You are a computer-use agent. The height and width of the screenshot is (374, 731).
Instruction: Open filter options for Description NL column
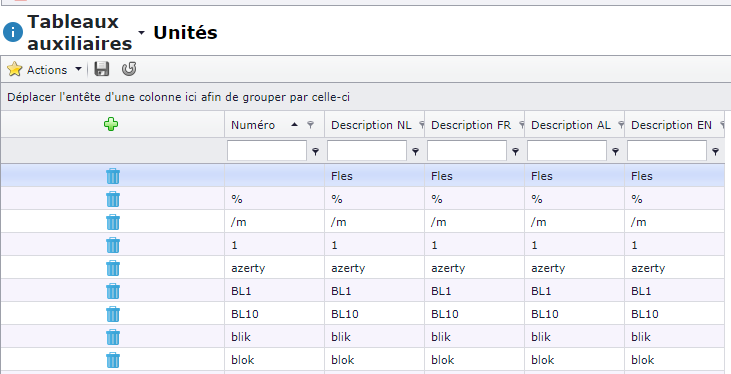pyautogui.click(x=415, y=151)
